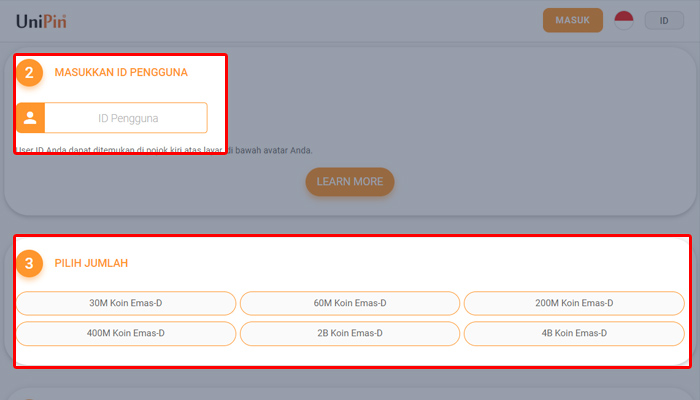Choose the 60M Koin Emas-D amount

point(350,303)
